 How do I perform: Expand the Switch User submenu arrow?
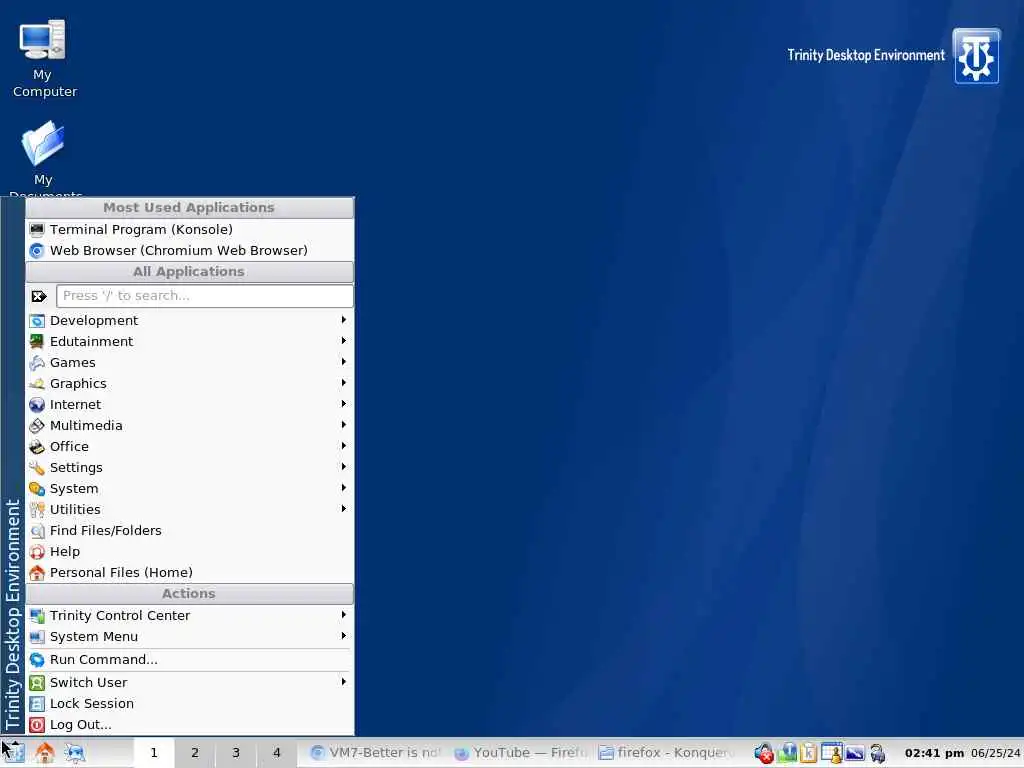pyautogui.click(x=344, y=681)
